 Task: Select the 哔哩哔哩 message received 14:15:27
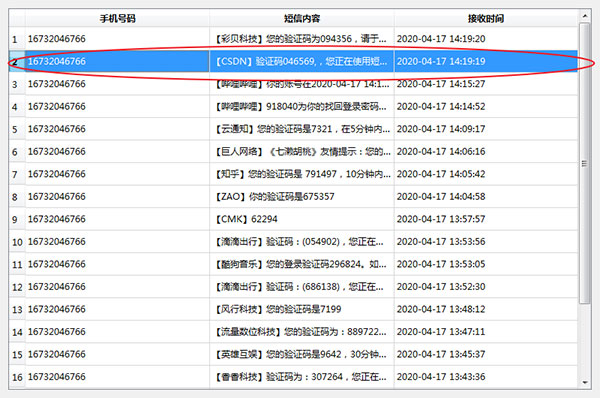coord(302,84)
